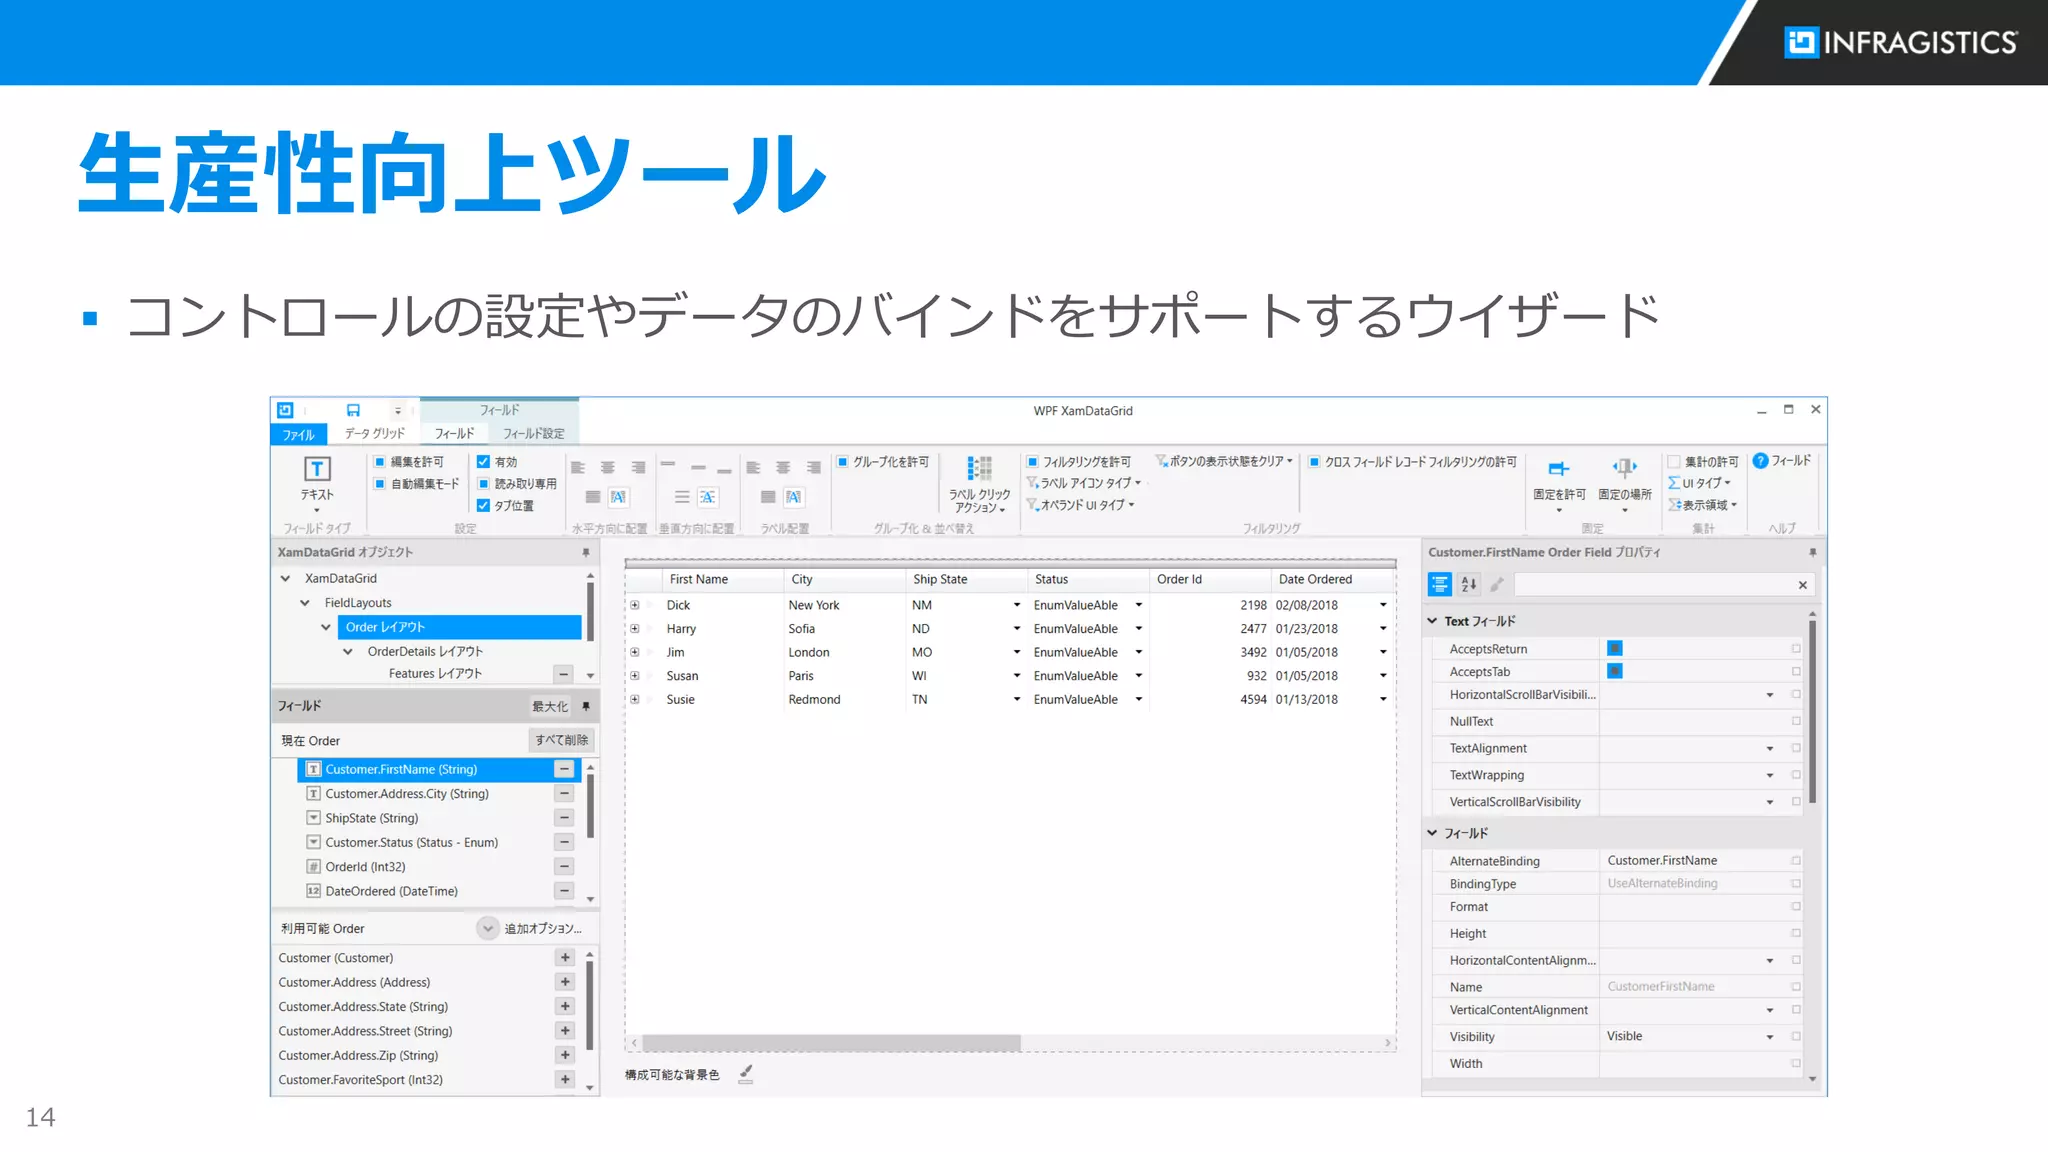Viewport: 2048px width, 1152px height.
Task: Clear the property search box with X
Action: coord(1803,585)
